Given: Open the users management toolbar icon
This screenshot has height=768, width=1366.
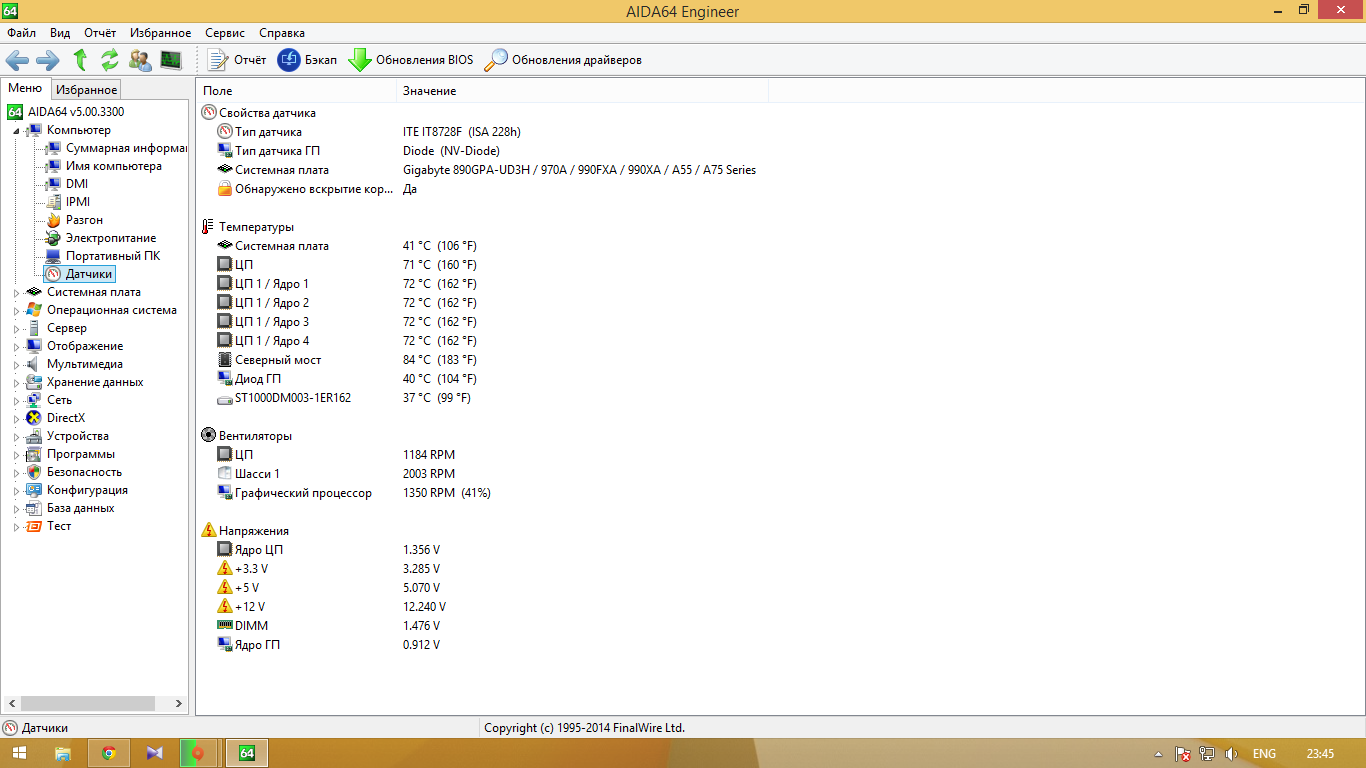Looking at the screenshot, I should pyautogui.click(x=140, y=60).
